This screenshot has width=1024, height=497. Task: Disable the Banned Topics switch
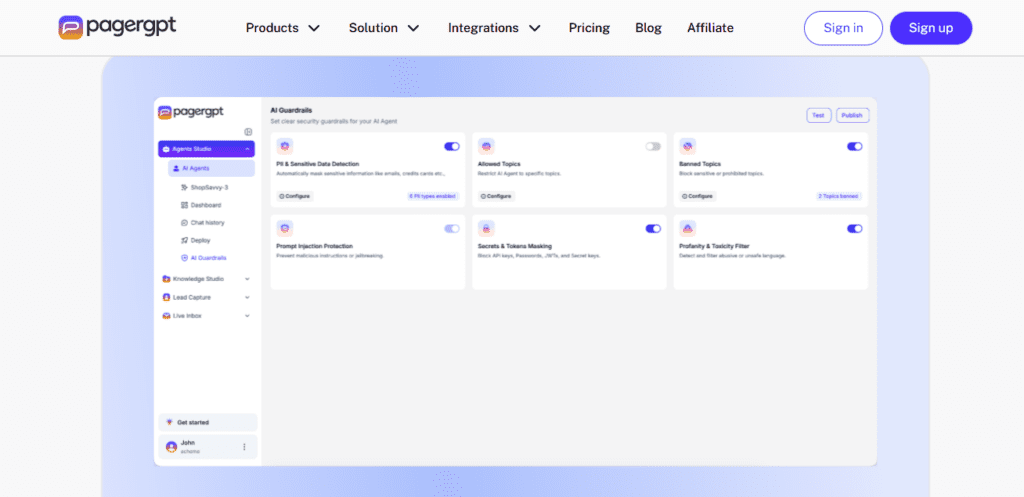point(855,146)
